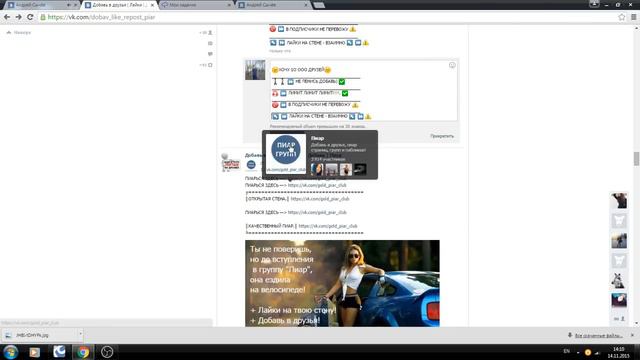Image resolution: width=640 pixels, height=360 pixels.
Task: Switch to the 'Мои задания' tab
Action: tap(194, 5)
